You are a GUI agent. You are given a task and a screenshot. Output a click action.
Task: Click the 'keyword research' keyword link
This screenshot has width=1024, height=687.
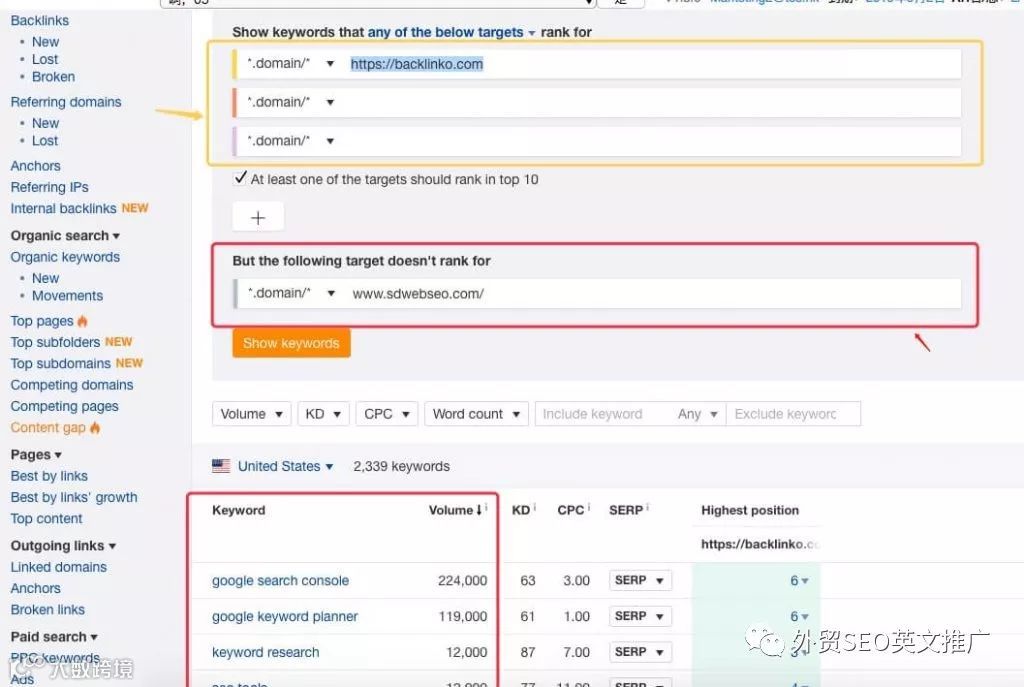266,652
